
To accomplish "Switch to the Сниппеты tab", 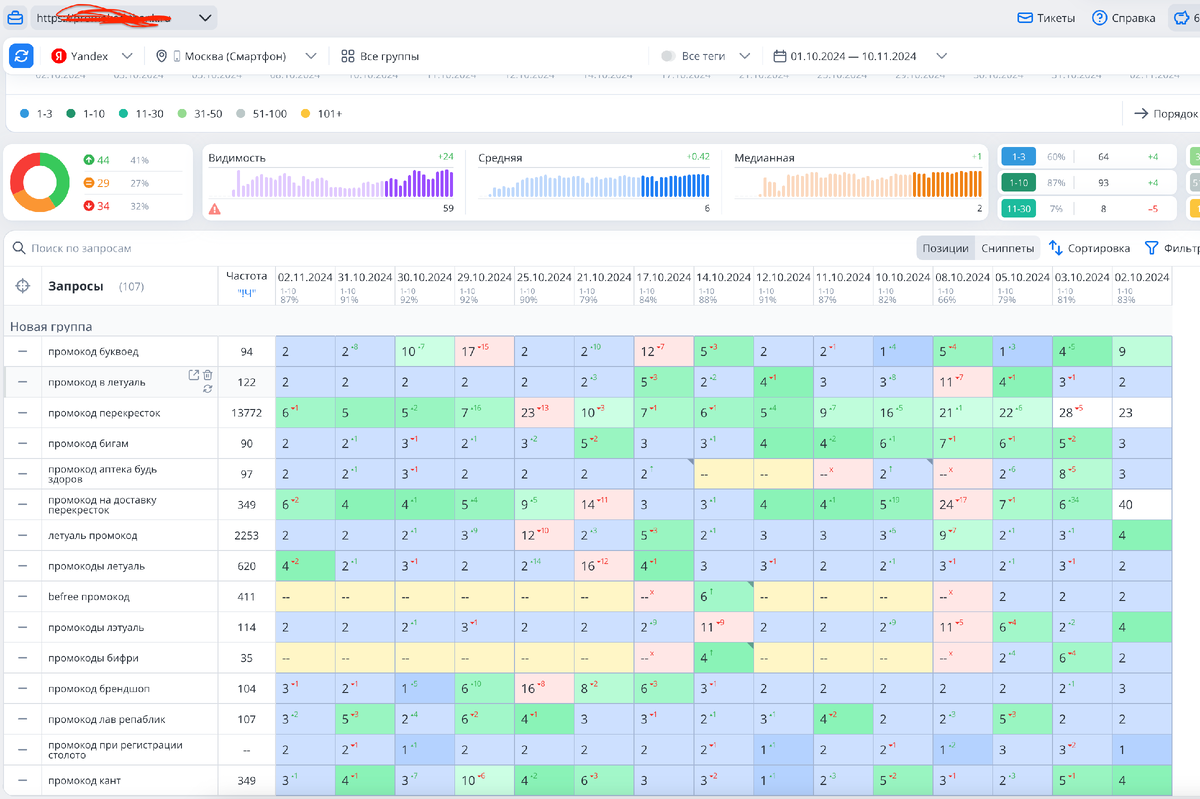I will pos(1007,248).
